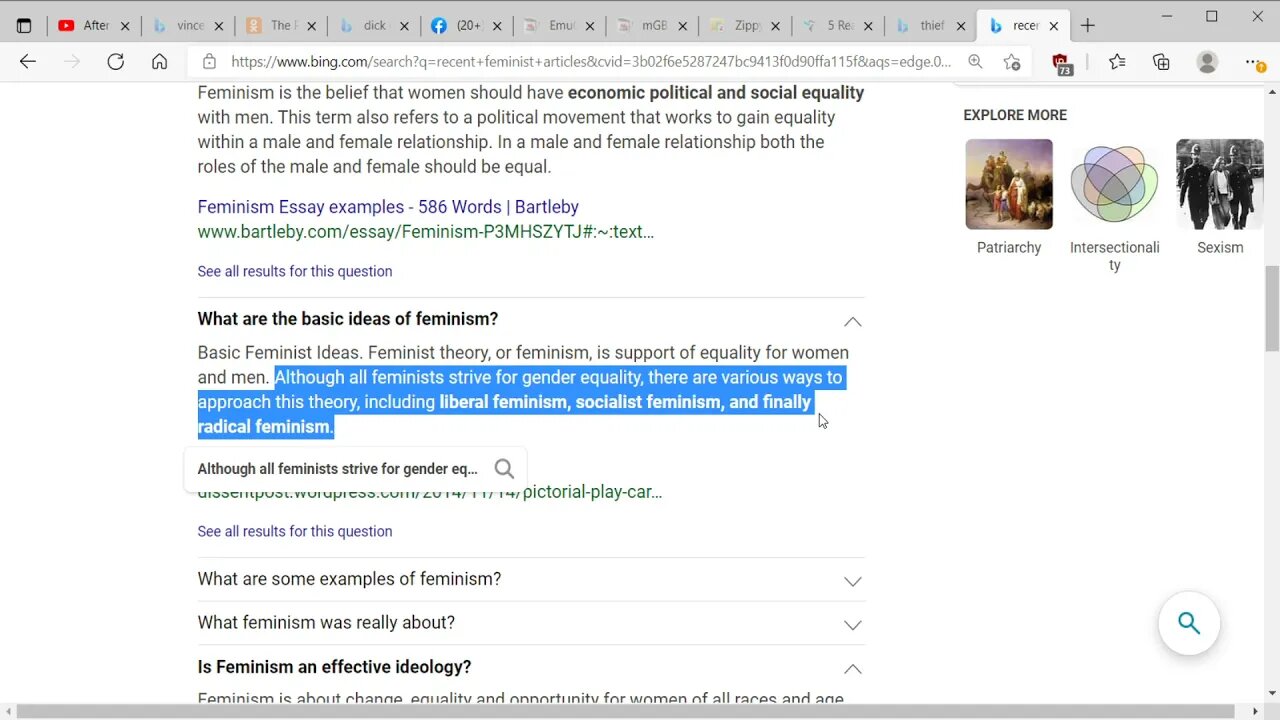This screenshot has width=1280, height=720.
Task: Close the active 'recent' Bing tab
Action: point(1053,26)
